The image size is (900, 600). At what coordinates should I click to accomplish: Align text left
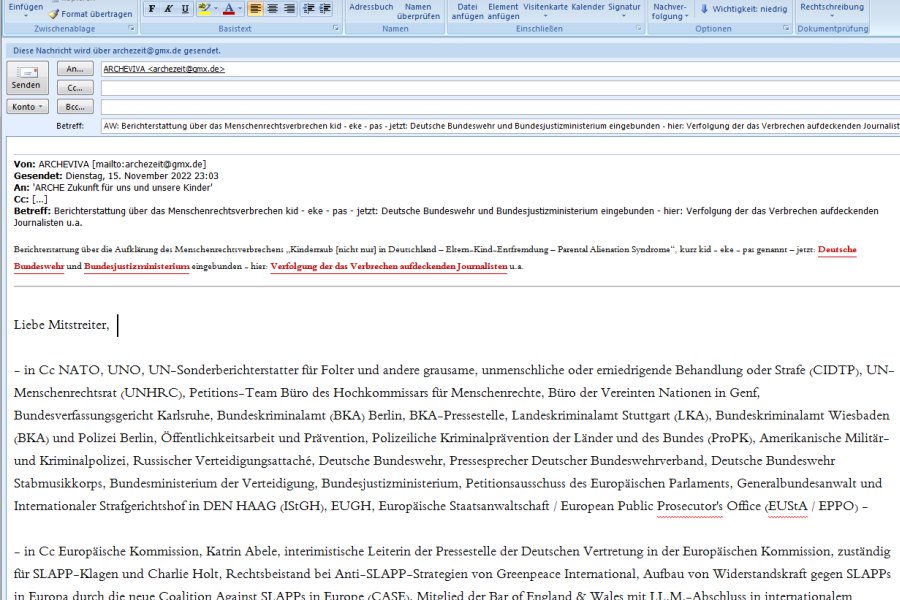[255, 9]
